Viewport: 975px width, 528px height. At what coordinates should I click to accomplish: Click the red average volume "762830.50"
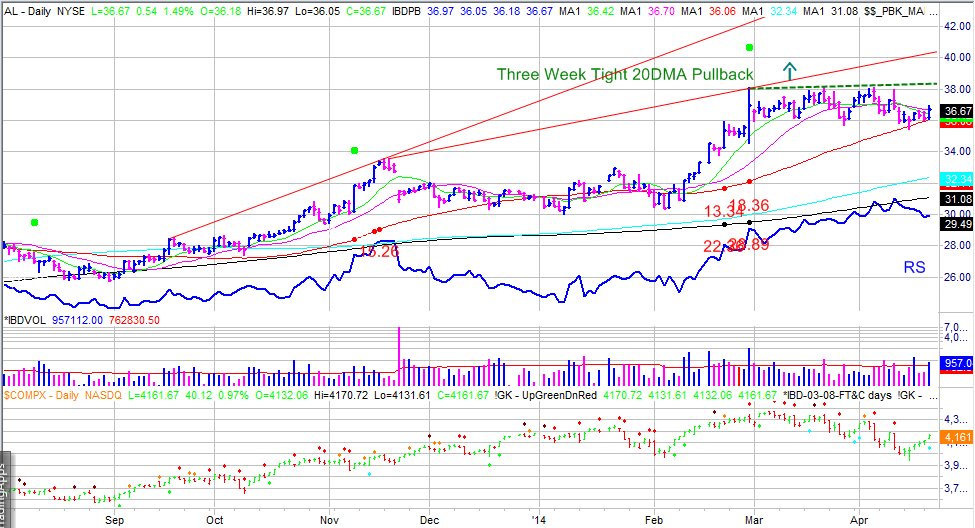point(134,320)
